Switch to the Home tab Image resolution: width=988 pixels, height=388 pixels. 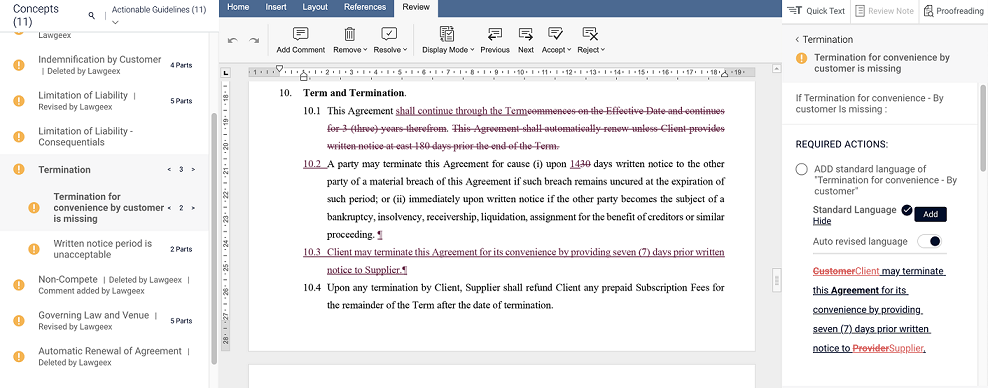tap(238, 7)
